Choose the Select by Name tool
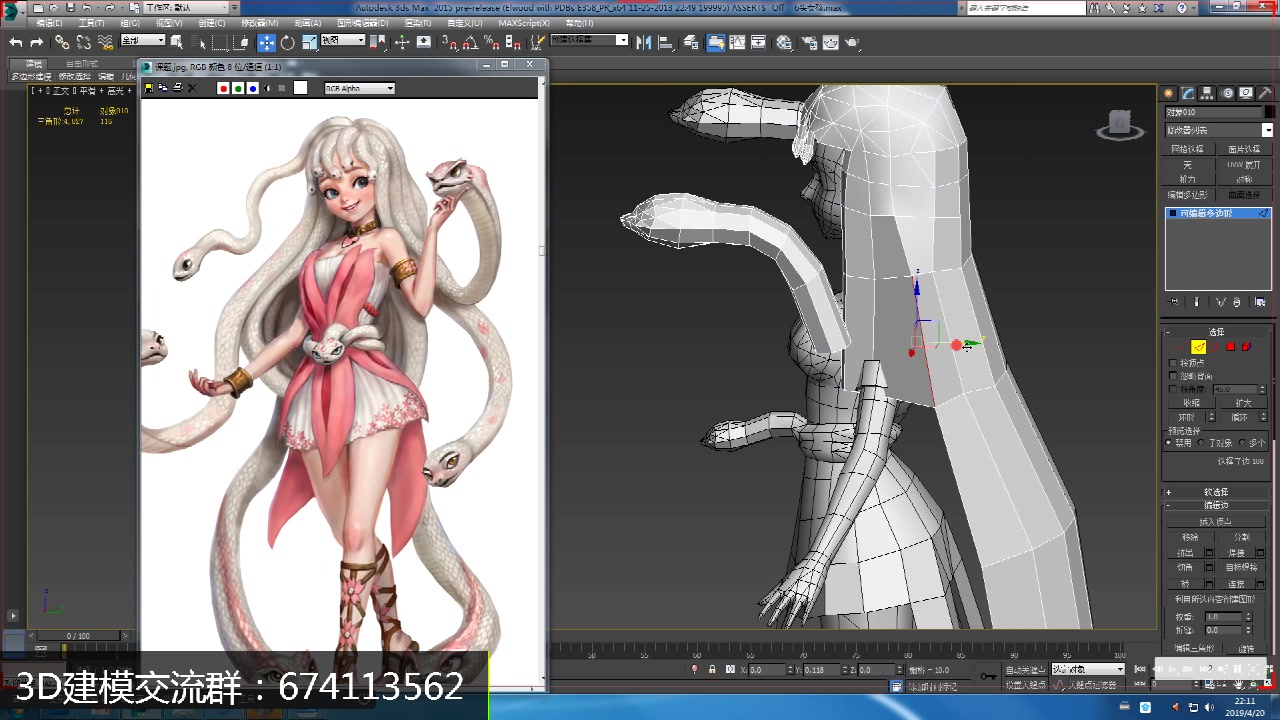 click(198, 42)
